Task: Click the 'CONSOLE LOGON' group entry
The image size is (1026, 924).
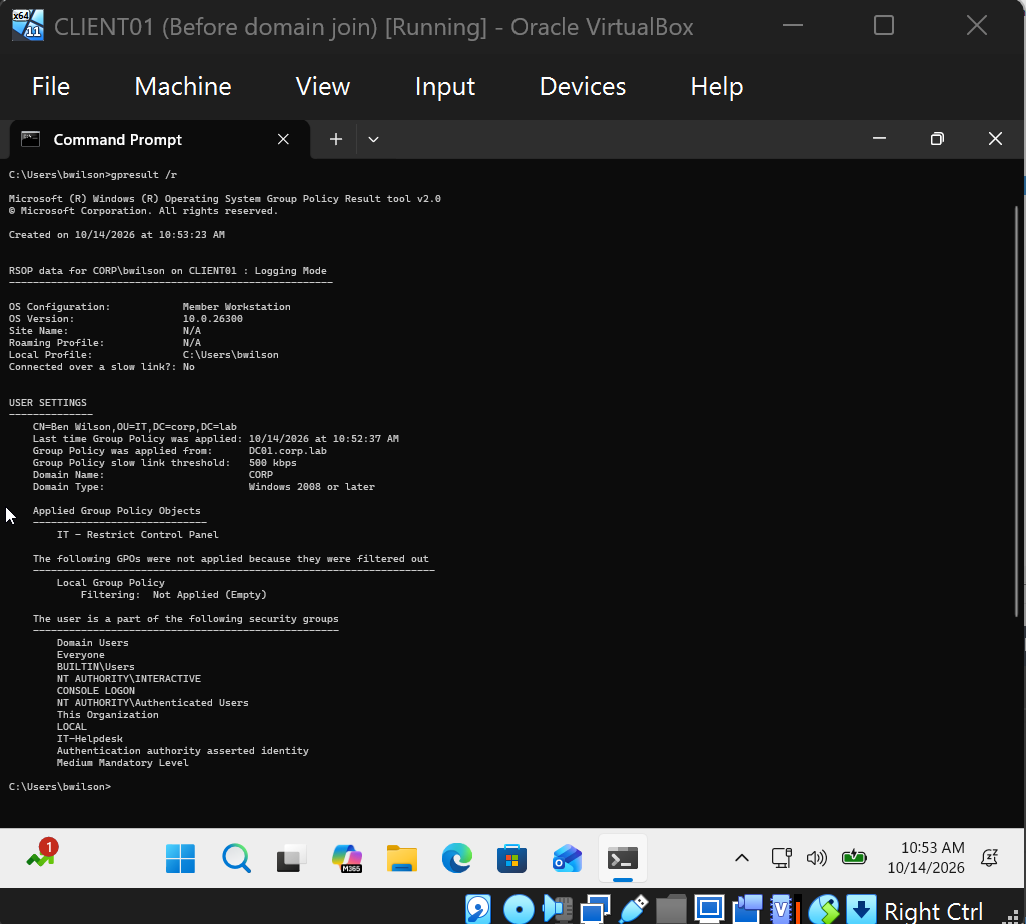Action: click(x=96, y=690)
